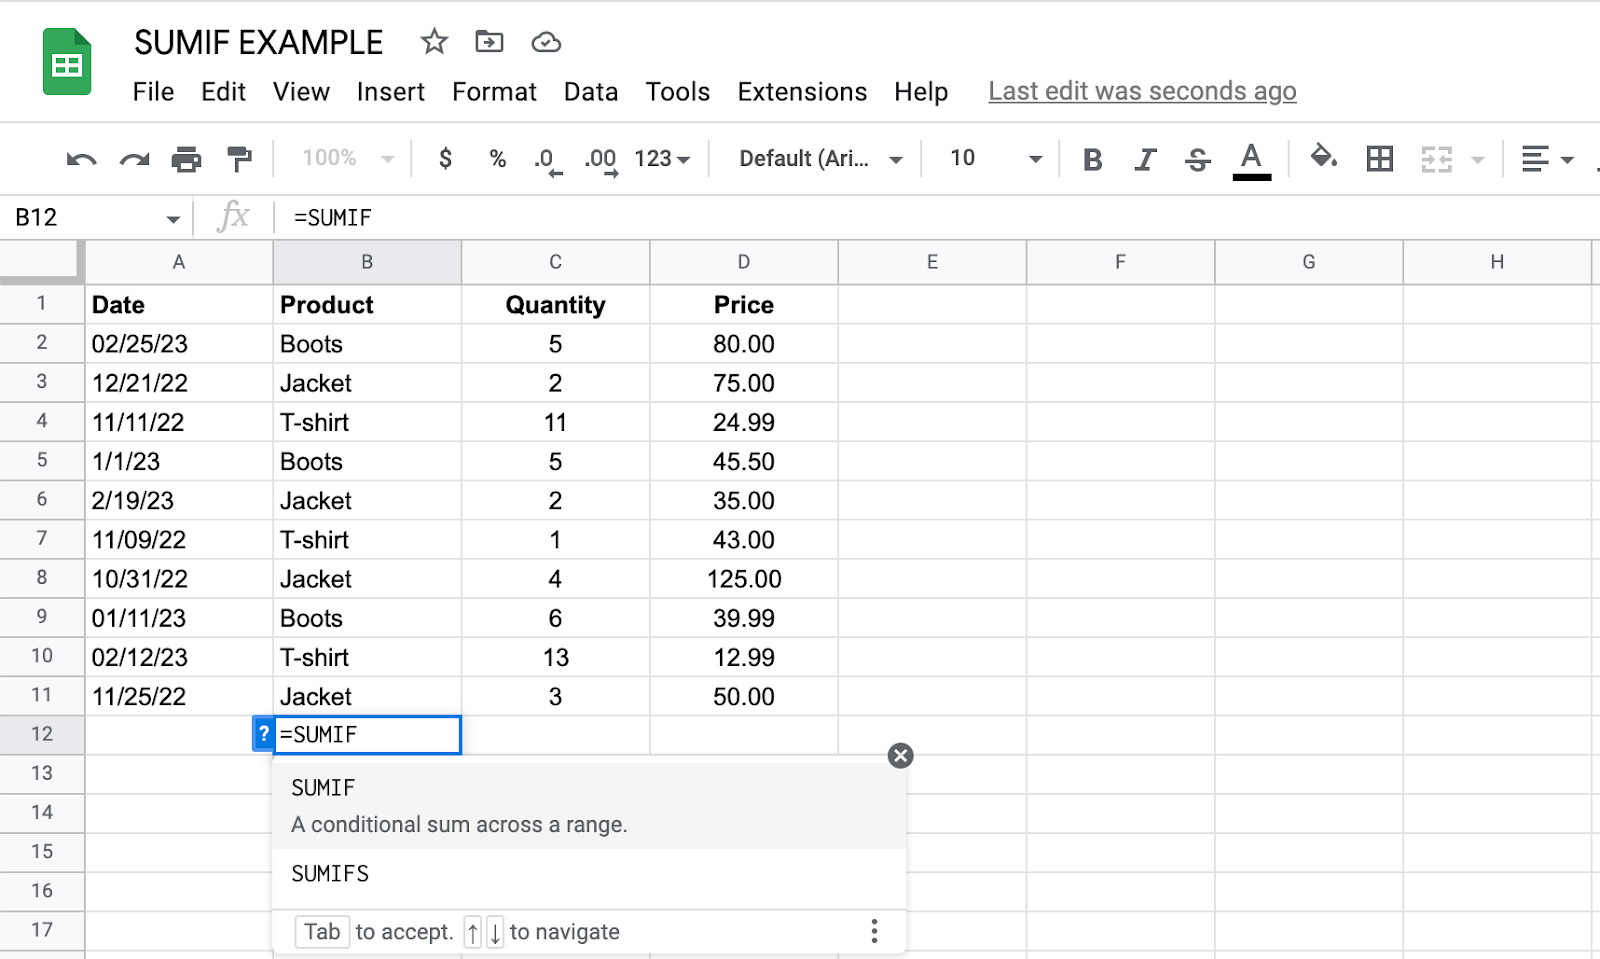Click the print icon

click(x=186, y=159)
